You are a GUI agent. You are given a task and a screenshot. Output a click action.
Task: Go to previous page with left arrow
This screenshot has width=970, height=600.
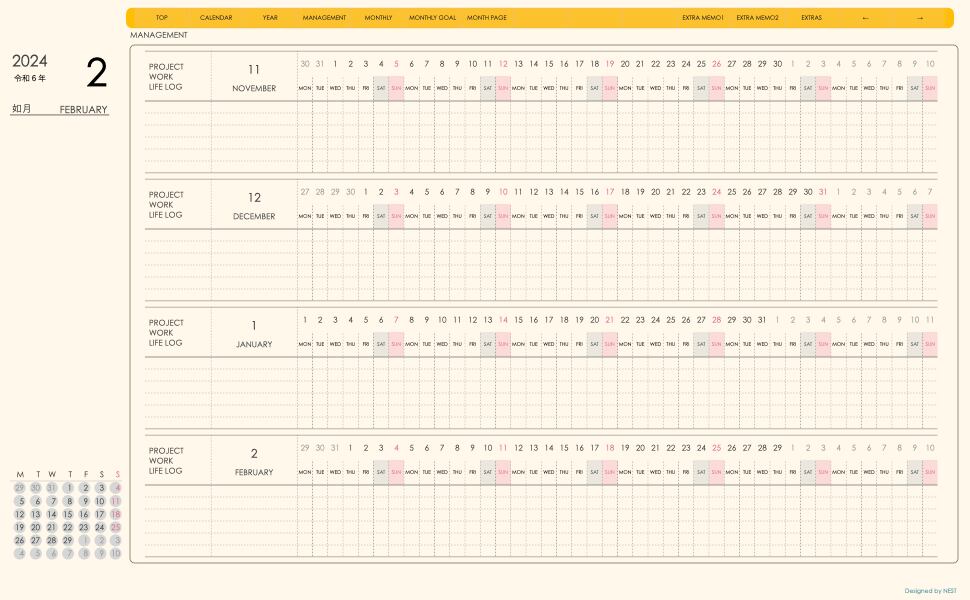click(865, 18)
